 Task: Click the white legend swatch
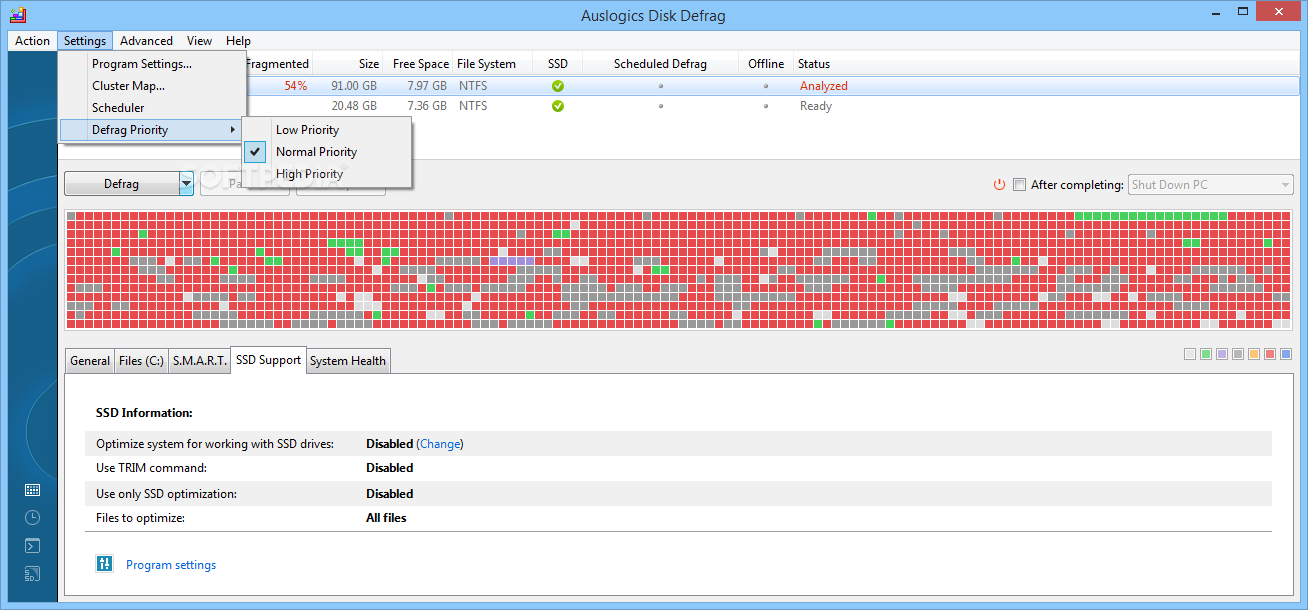(1189, 354)
